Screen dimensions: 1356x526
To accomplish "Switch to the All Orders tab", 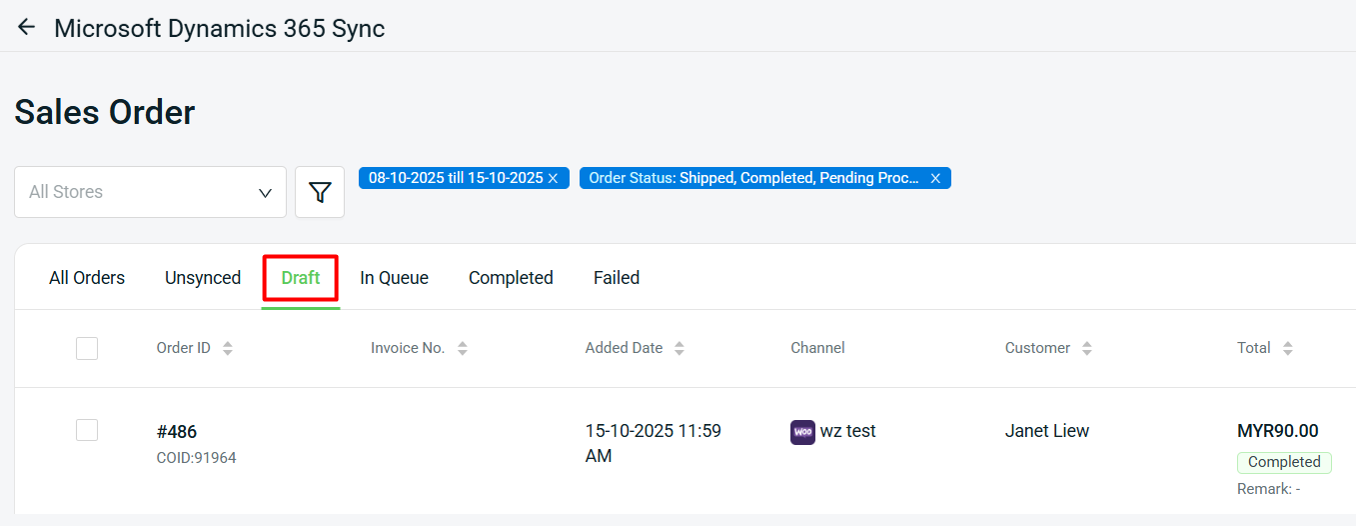I will (x=87, y=278).
